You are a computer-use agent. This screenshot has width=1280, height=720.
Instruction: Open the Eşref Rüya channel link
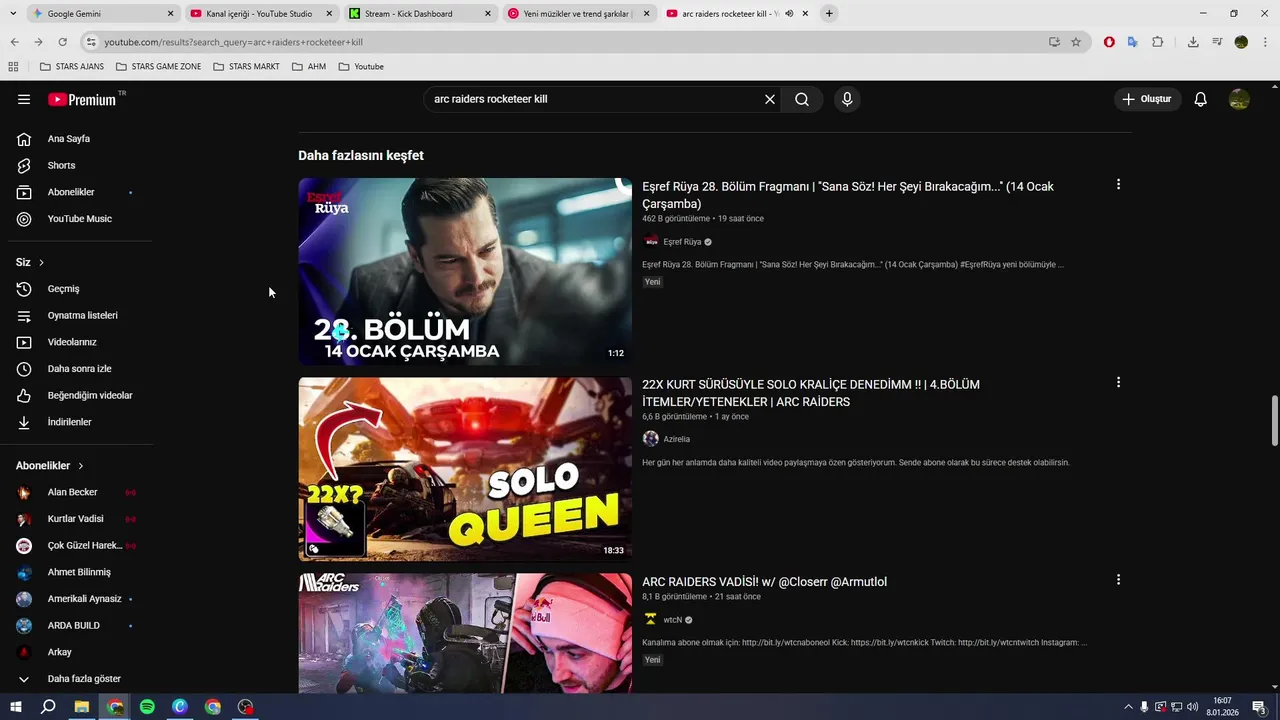click(682, 242)
